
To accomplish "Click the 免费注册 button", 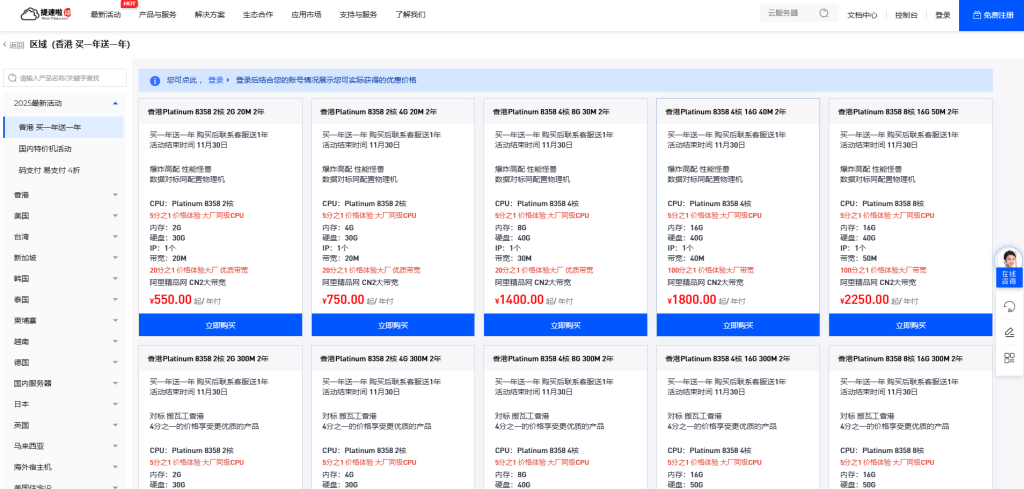I will tap(991, 15).
